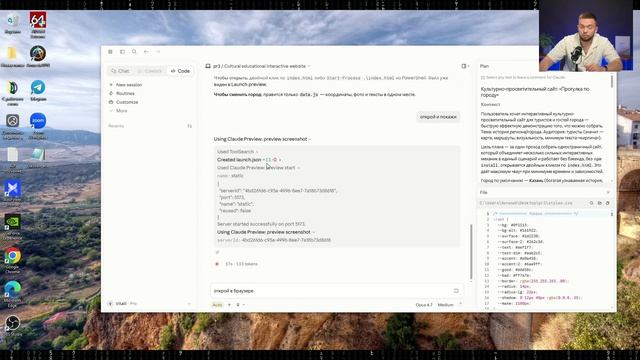Click the open folder icon in the file path bar
Viewport: 640px width, 360px height.
coord(600,203)
